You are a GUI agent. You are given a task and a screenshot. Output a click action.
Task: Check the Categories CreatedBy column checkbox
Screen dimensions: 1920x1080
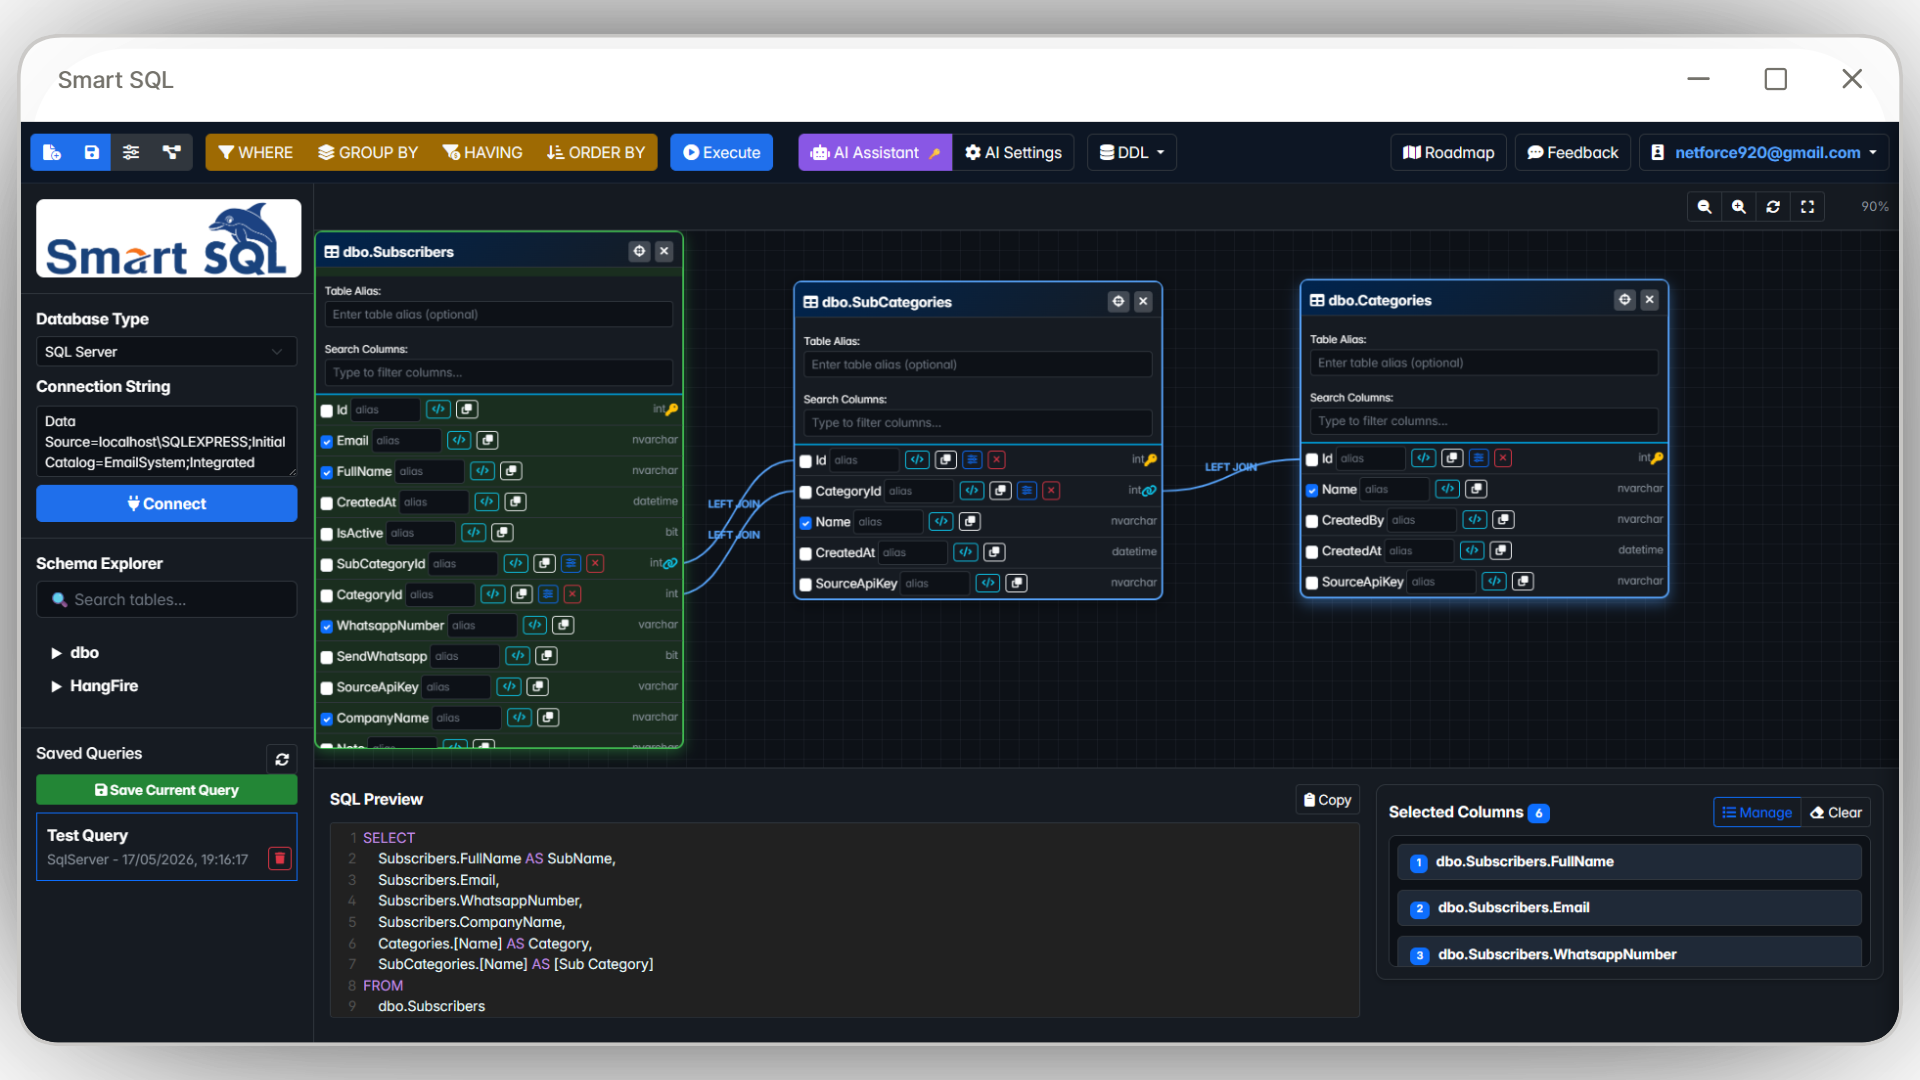1312,521
